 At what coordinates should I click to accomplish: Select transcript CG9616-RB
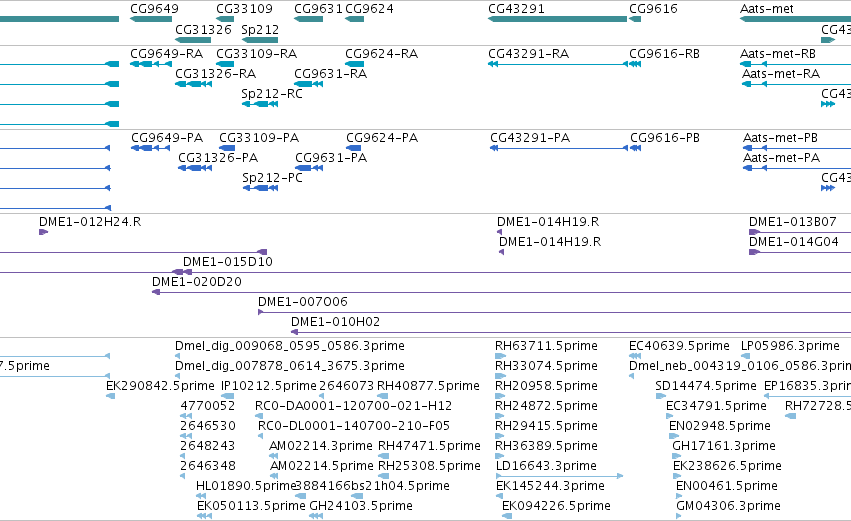(x=664, y=54)
